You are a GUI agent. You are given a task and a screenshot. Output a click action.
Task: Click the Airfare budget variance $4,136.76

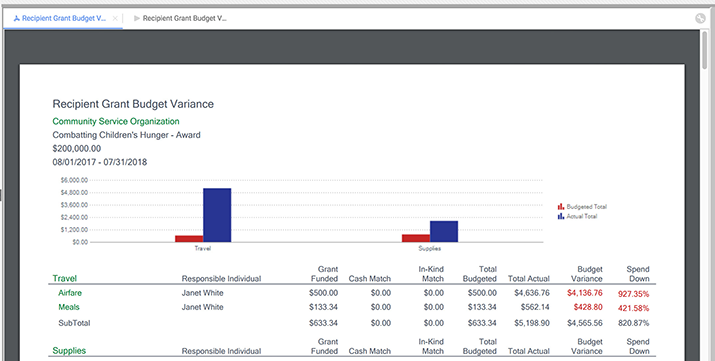pos(585,293)
